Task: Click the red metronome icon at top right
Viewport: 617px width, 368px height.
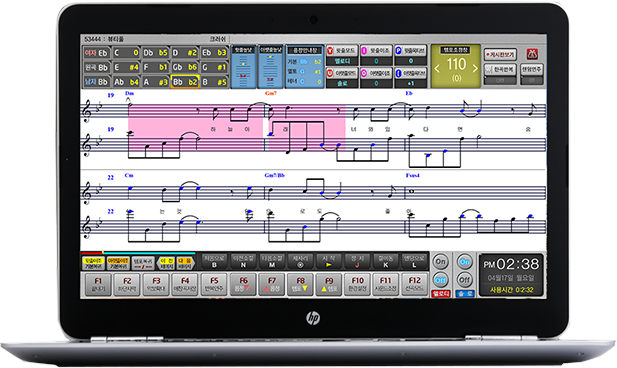Action: (x=532, y=54)
